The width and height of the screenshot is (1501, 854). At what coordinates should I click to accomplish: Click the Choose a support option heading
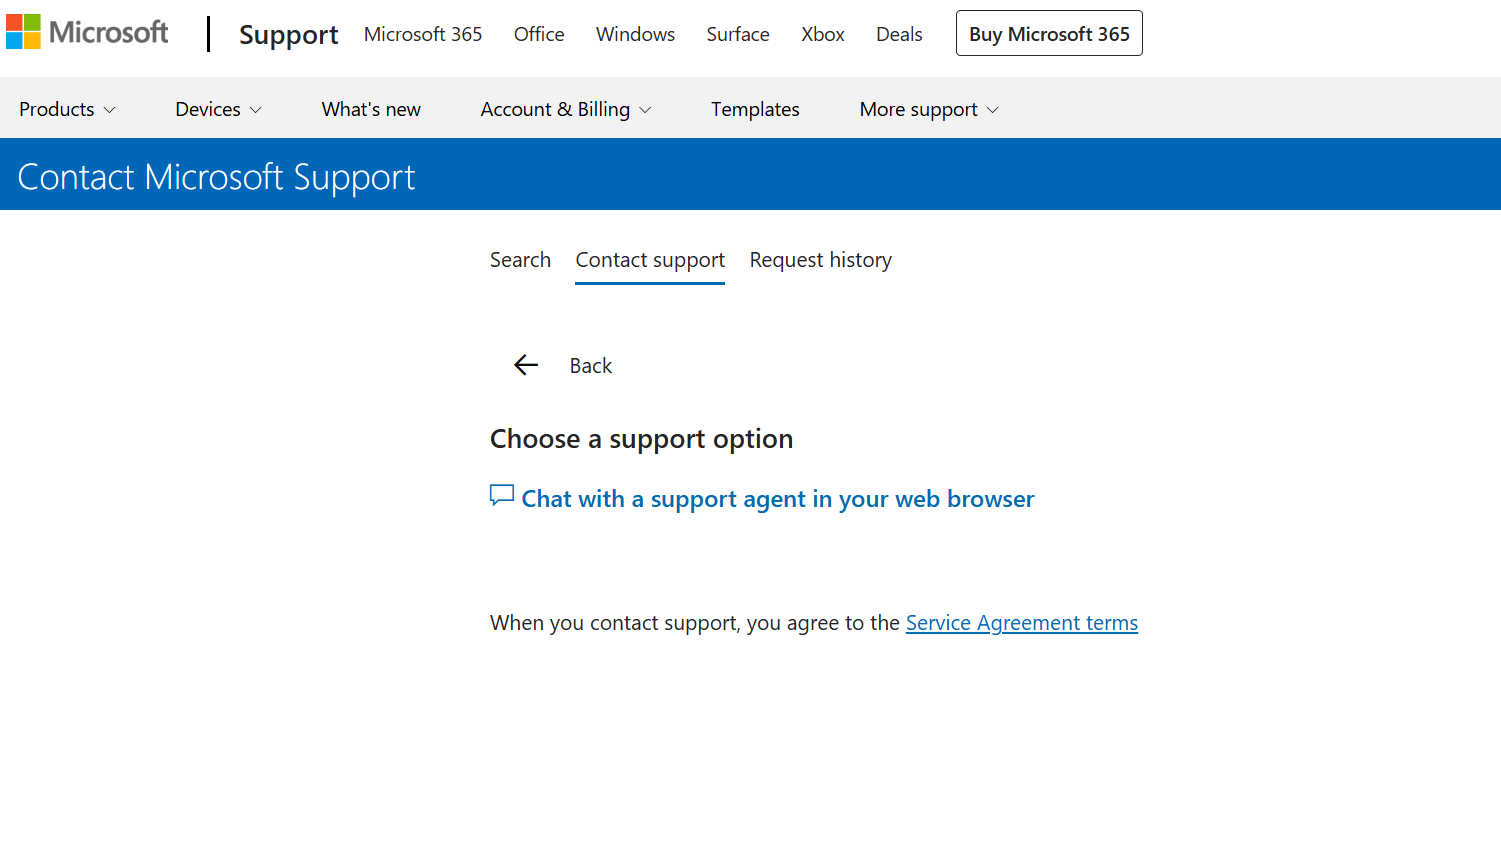click(641, 439)
